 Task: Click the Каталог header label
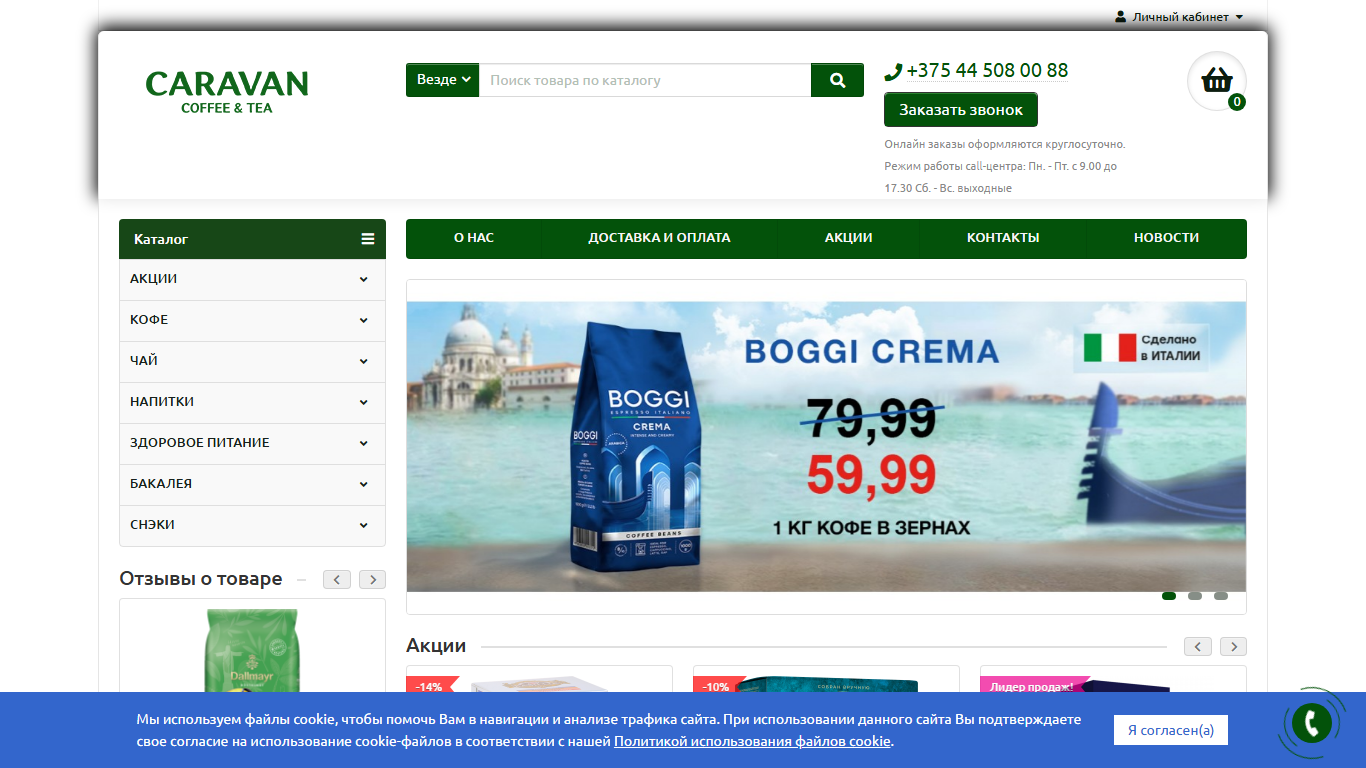pyautogui.click(x=161, y=239)
